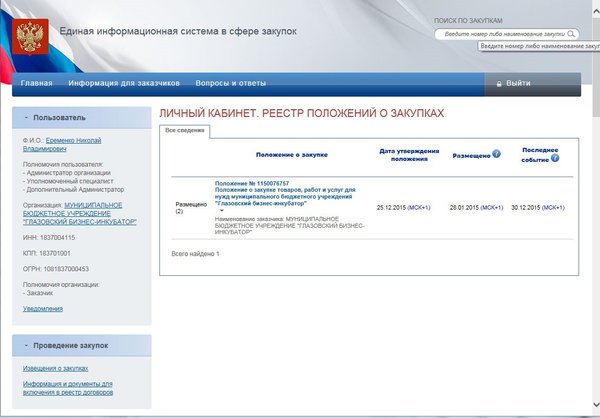
Task: Log out with the Выйти button
Action: [x=518, y=83]
